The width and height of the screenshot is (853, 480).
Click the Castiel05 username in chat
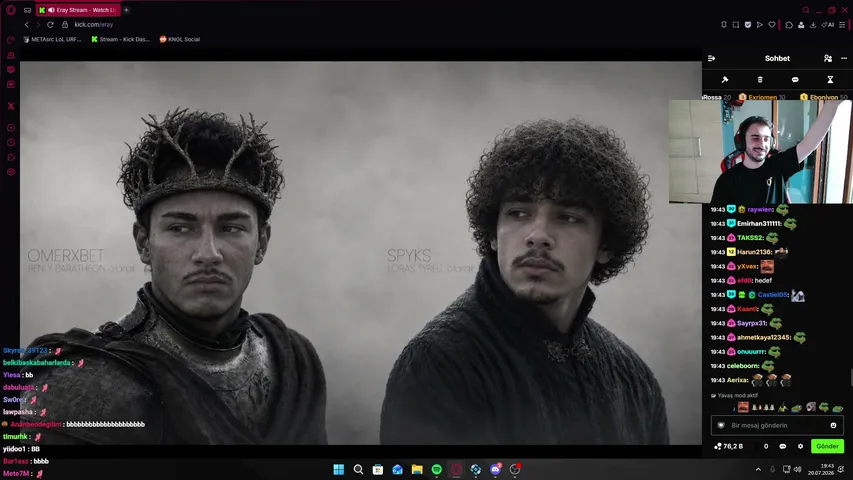click(x=773, y=294)
